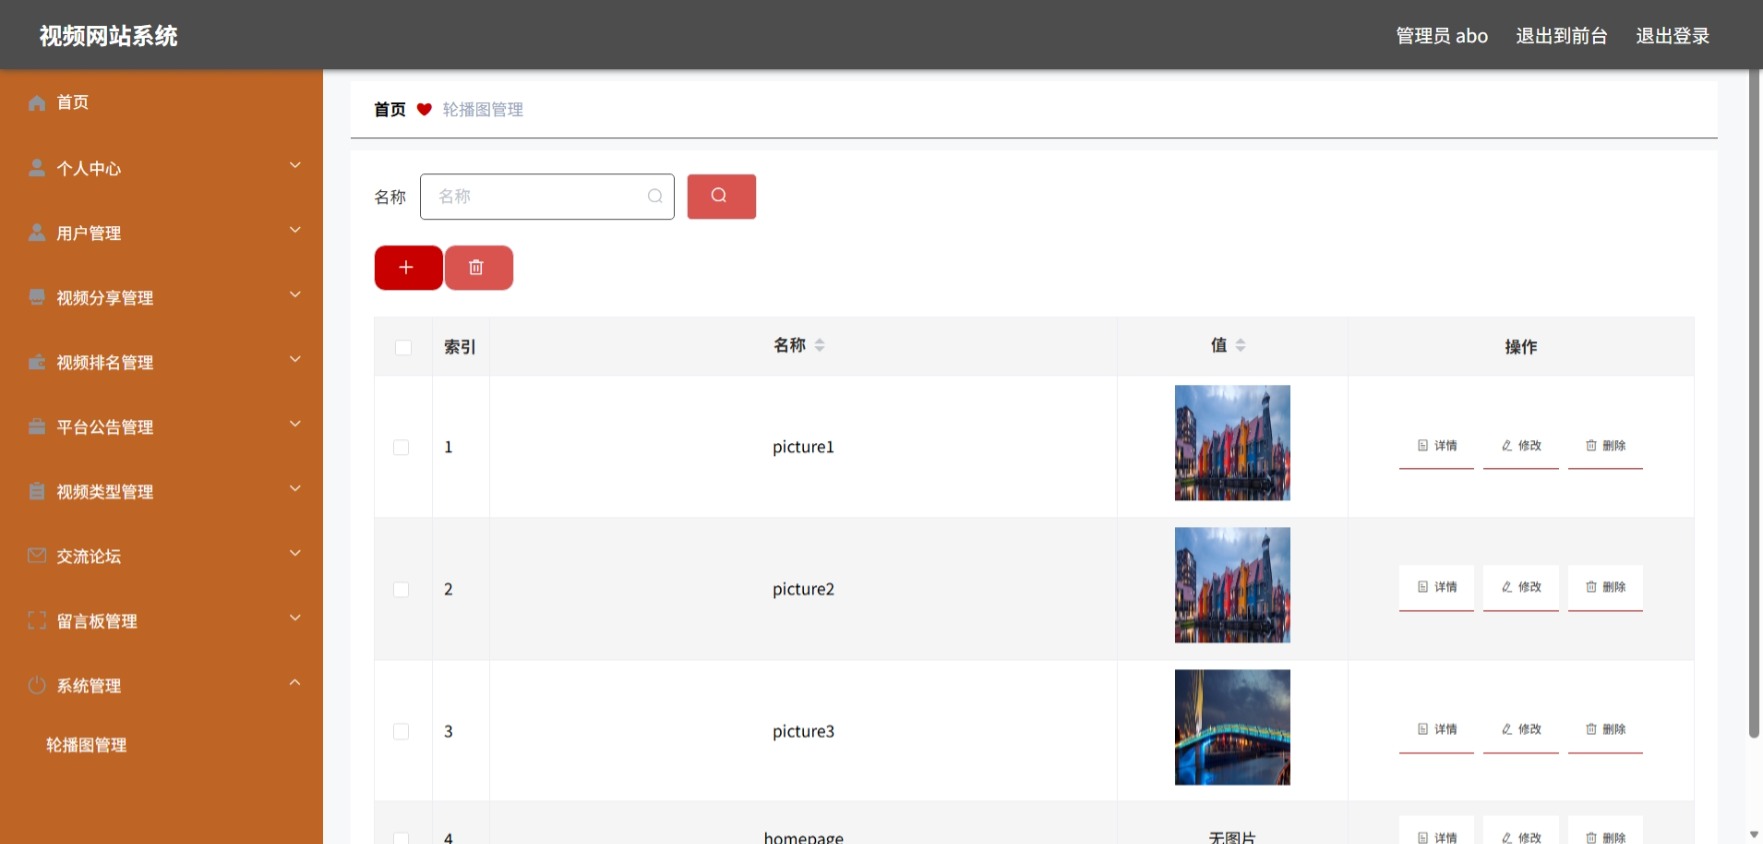Screen dimensions: 1763x844
Task: Open the picture1 thumbnail image
Action: point(1232,443)
